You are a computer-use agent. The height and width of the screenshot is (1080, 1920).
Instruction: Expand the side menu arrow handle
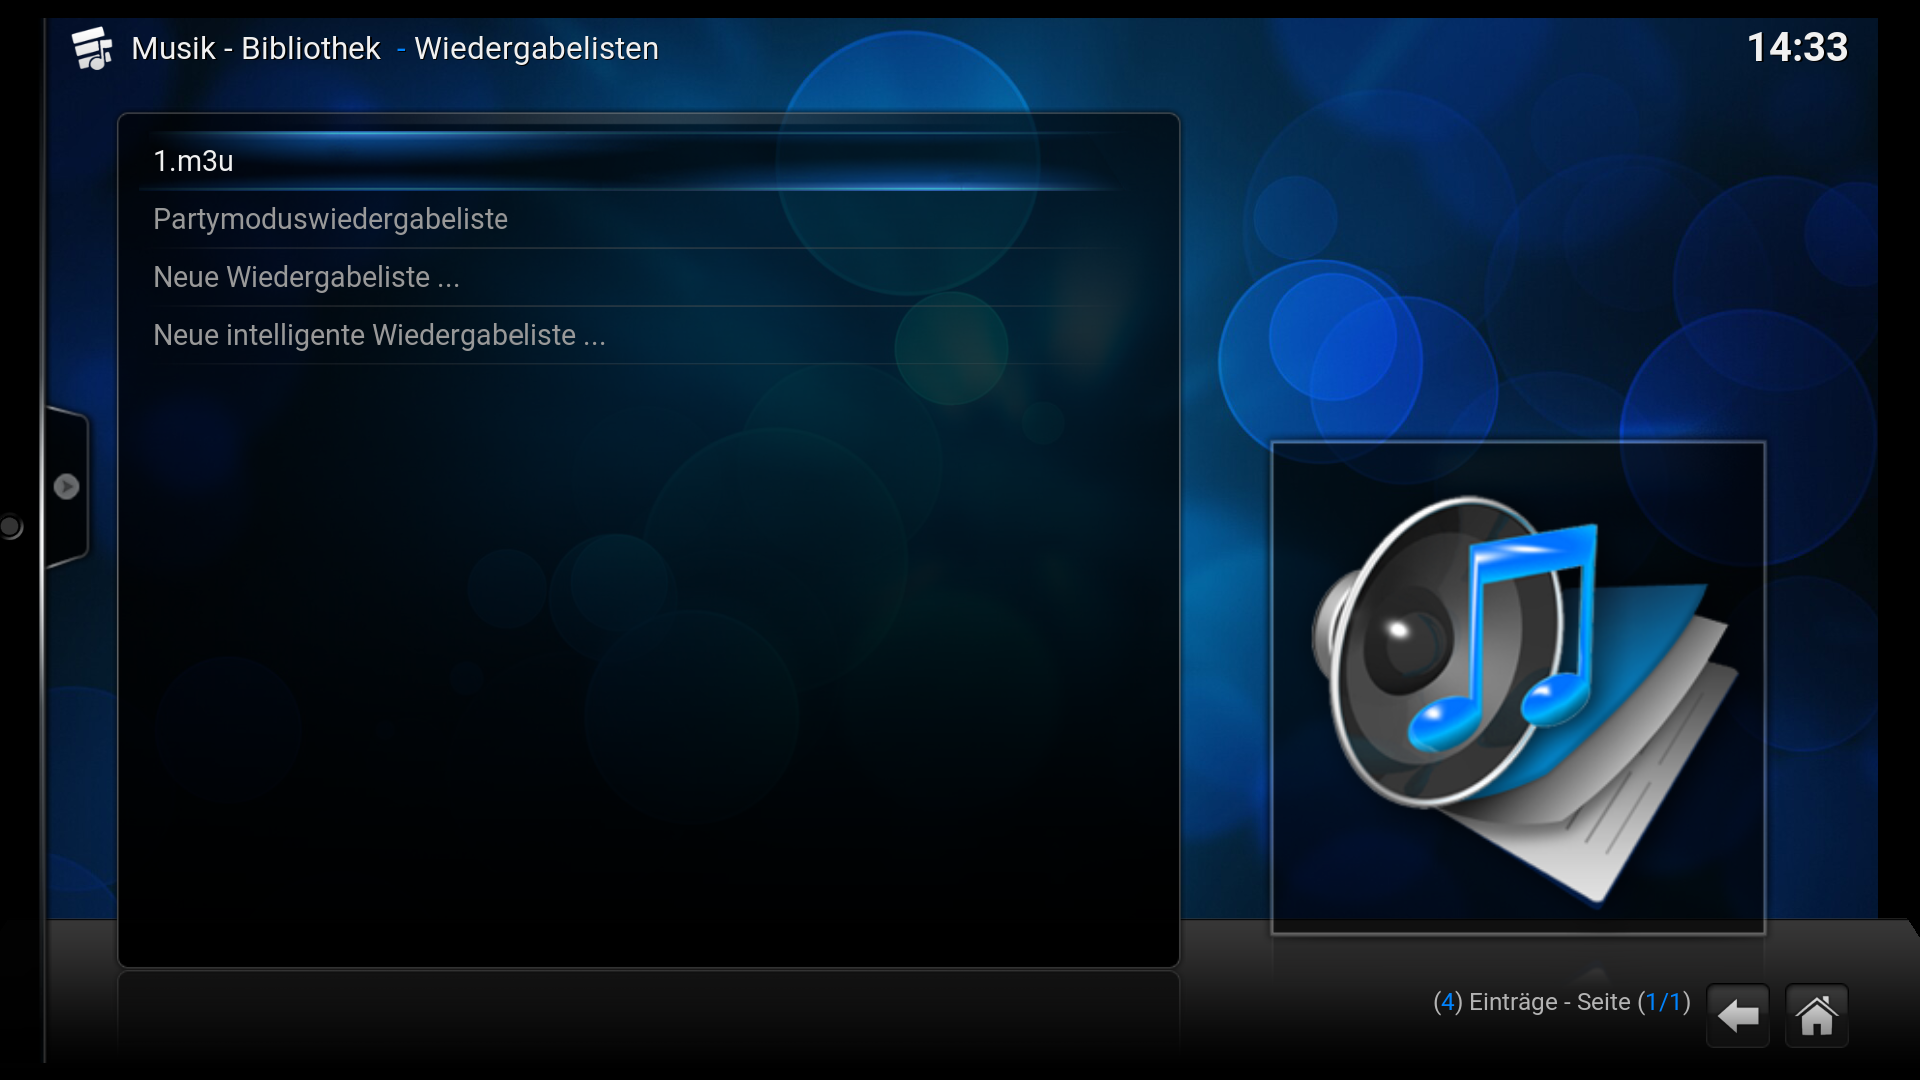click(66, 487)
